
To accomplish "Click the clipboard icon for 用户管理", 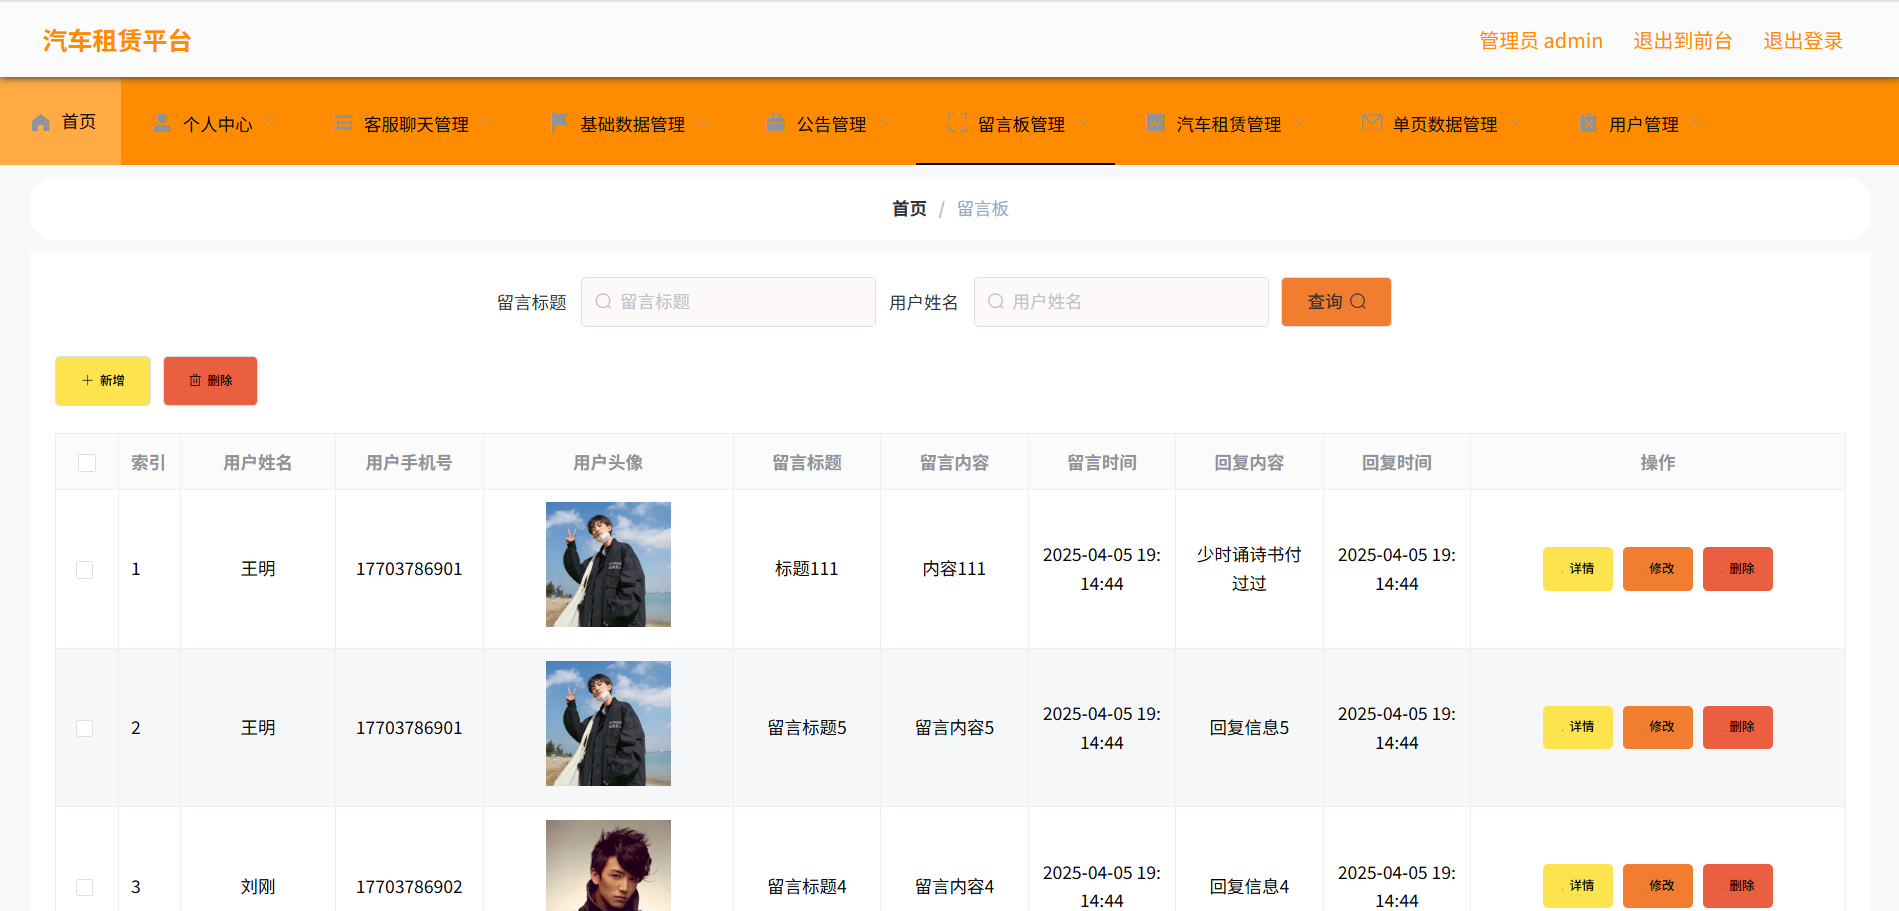I will pos(1587,123).
